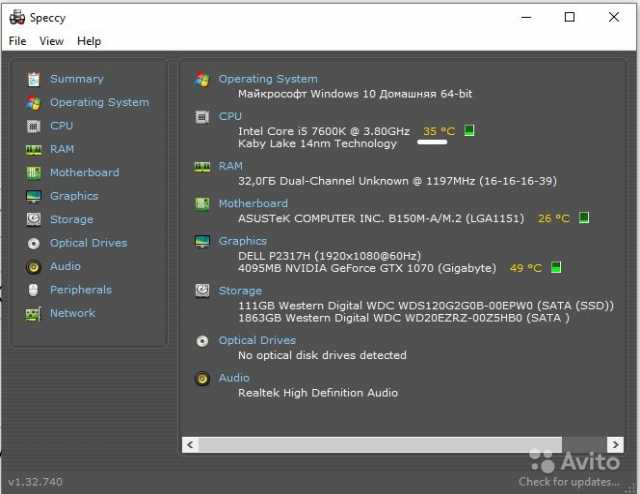Click the Graphics monitor icon in sidebar
Viewport: 640px width, 494px height.
(x=33, y=196)
